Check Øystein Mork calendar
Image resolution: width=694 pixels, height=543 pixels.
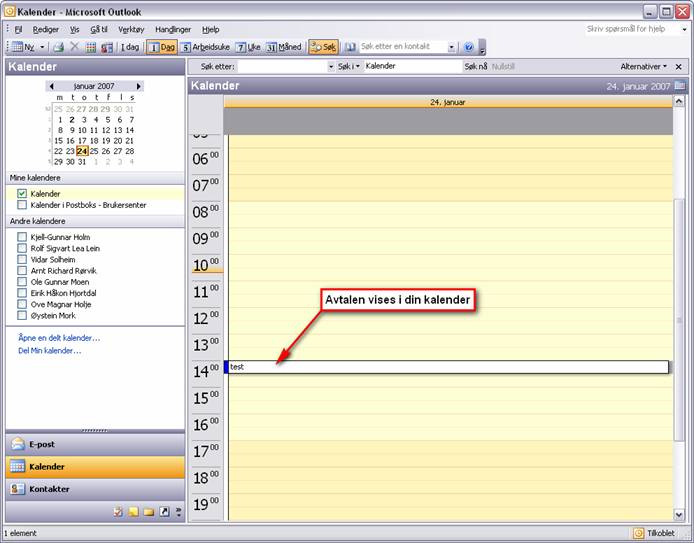pos(22,316)
